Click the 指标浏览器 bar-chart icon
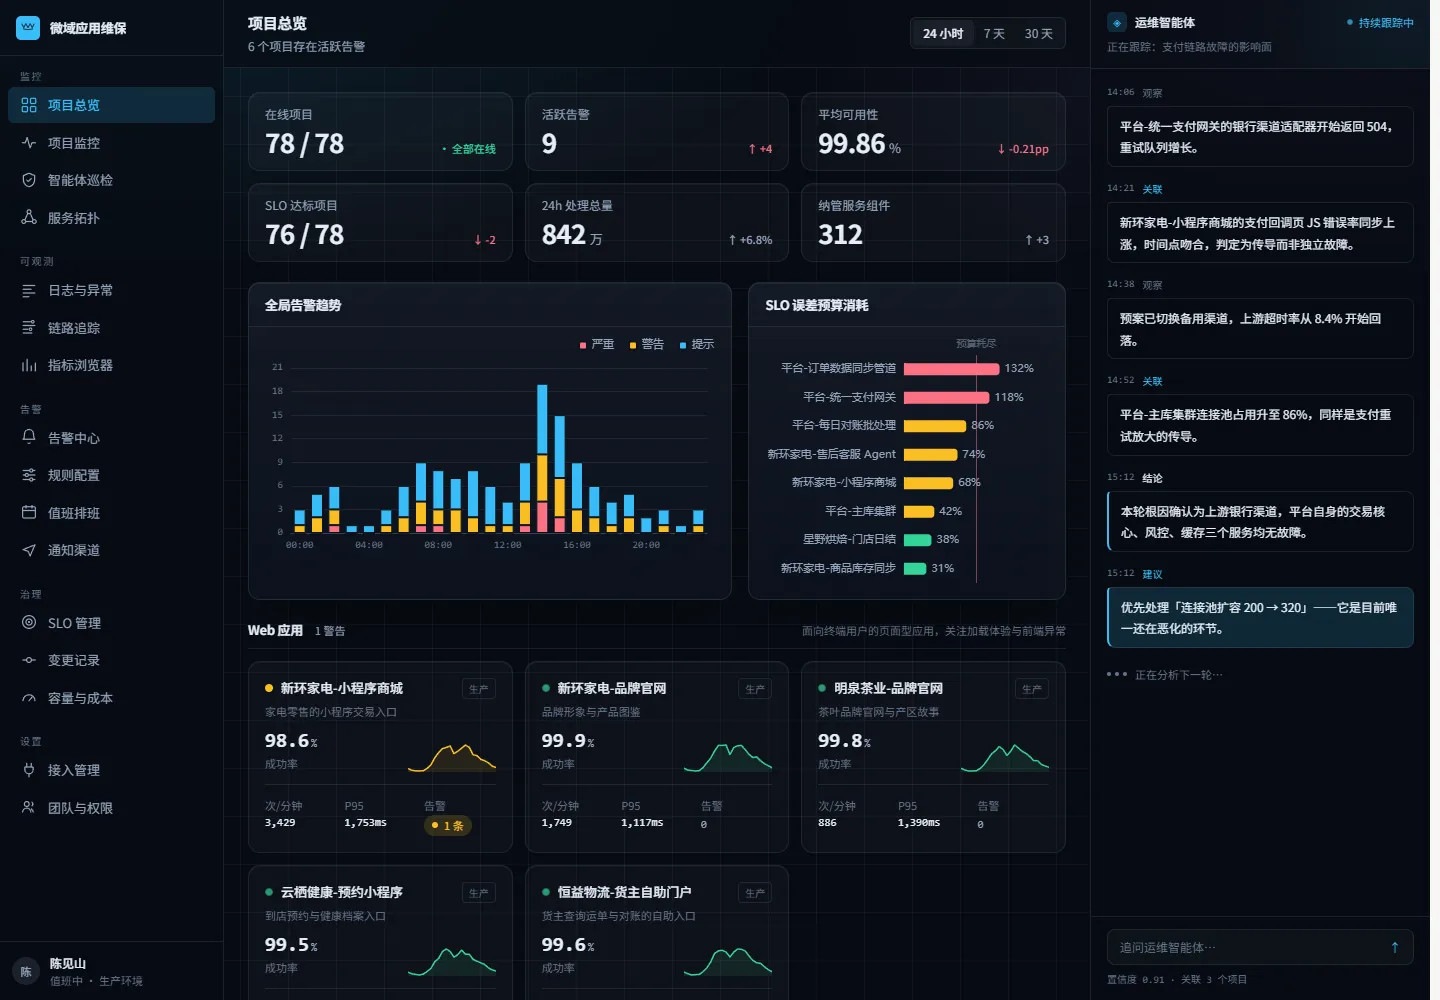Viewport: 1440px width, 1000px height. (x=29, y=365)
